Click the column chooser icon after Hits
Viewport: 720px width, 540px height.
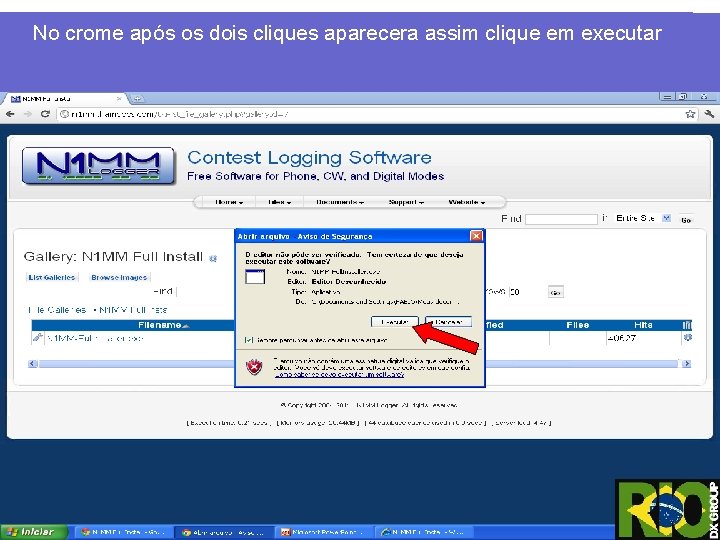[x=687, y=325]
